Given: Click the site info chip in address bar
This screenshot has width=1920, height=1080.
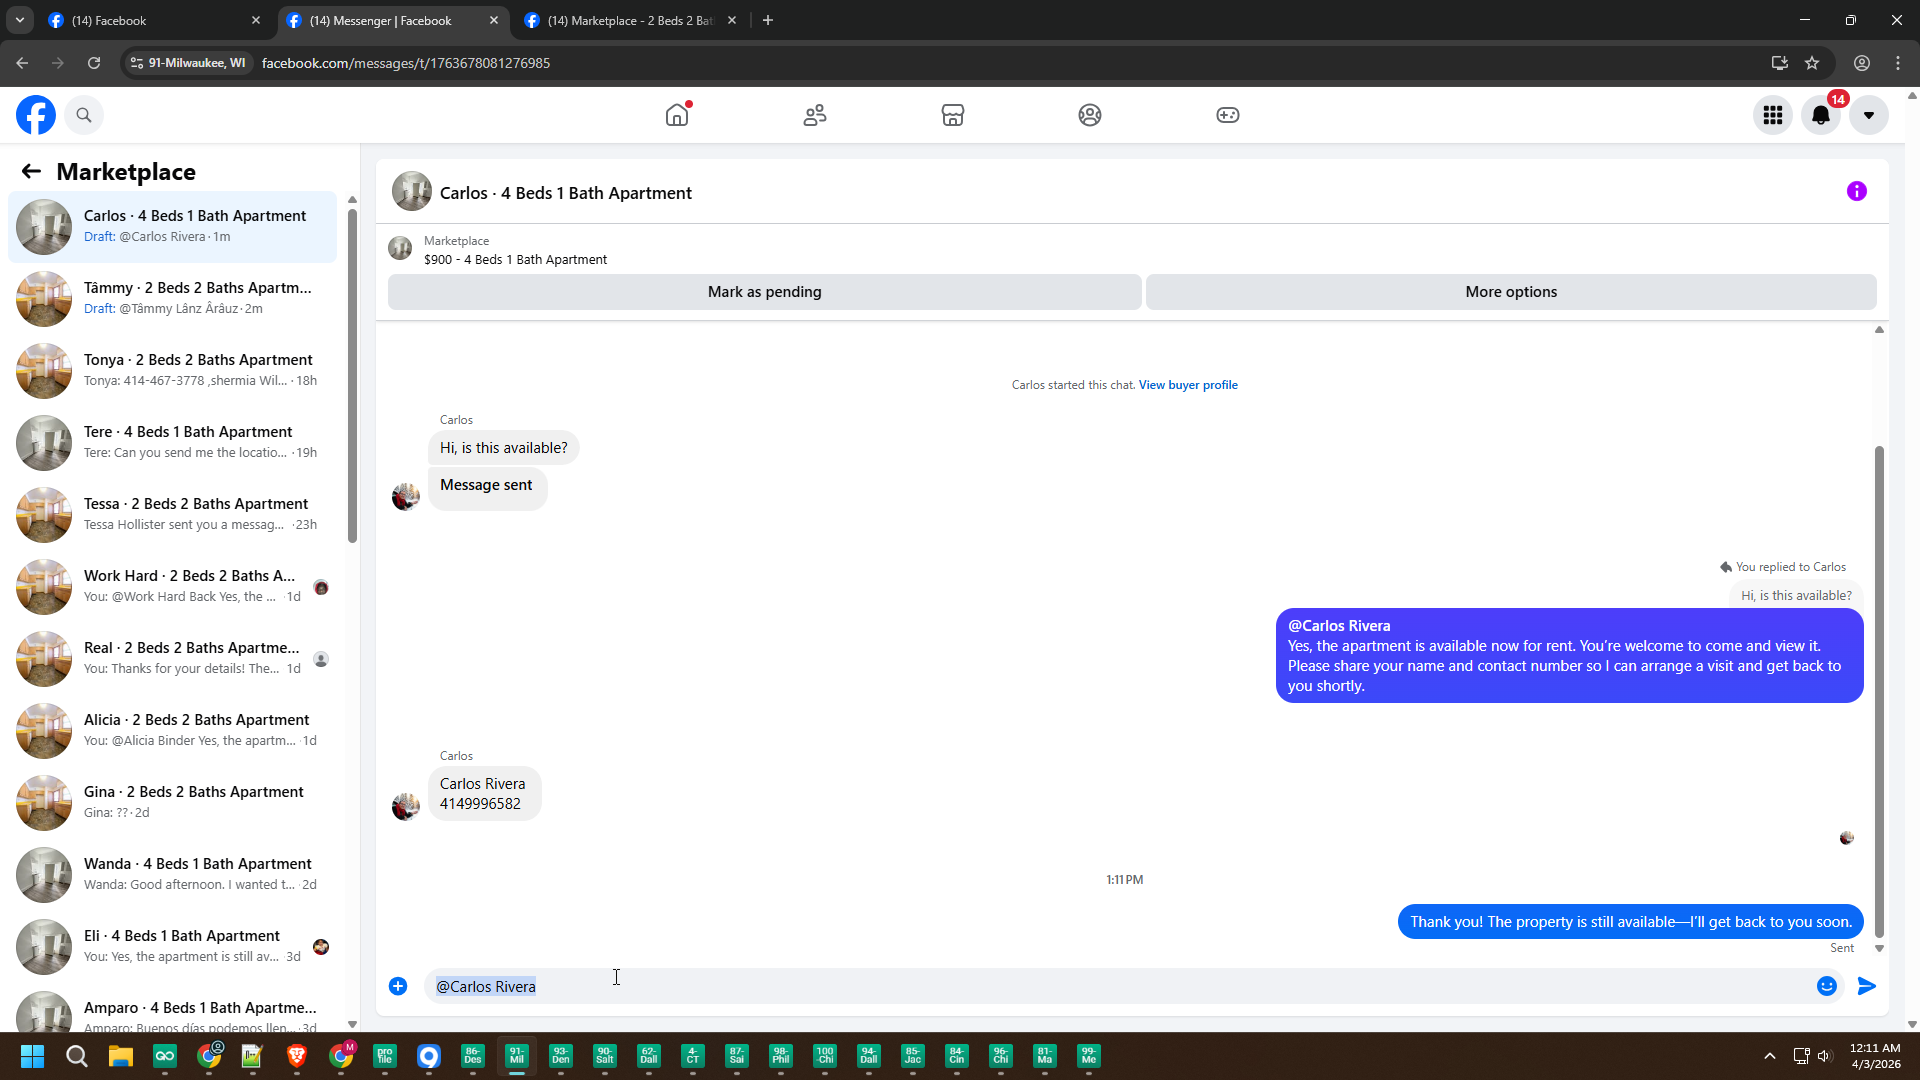Looking at the screenshot, I should coord(189,63).
